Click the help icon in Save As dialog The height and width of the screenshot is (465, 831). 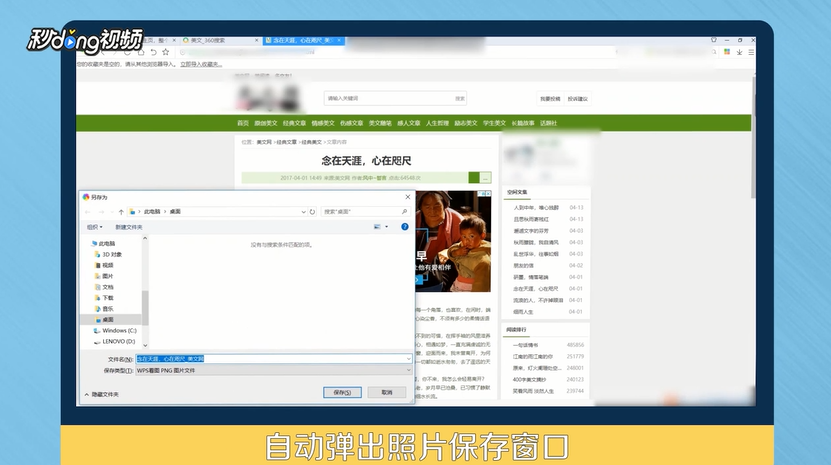[x=405, y=226]
